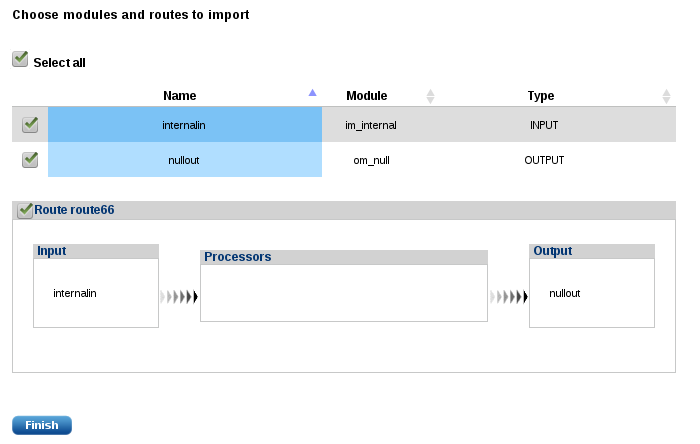
Task: Click nullout in the Output box
Action: (x=565, y=293)
